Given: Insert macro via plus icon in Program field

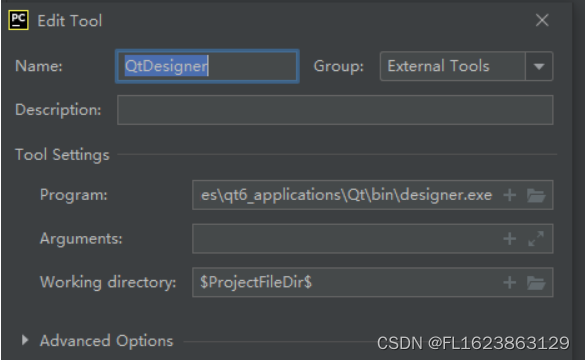Looking at the screenshot, I should tap(510, 195).
